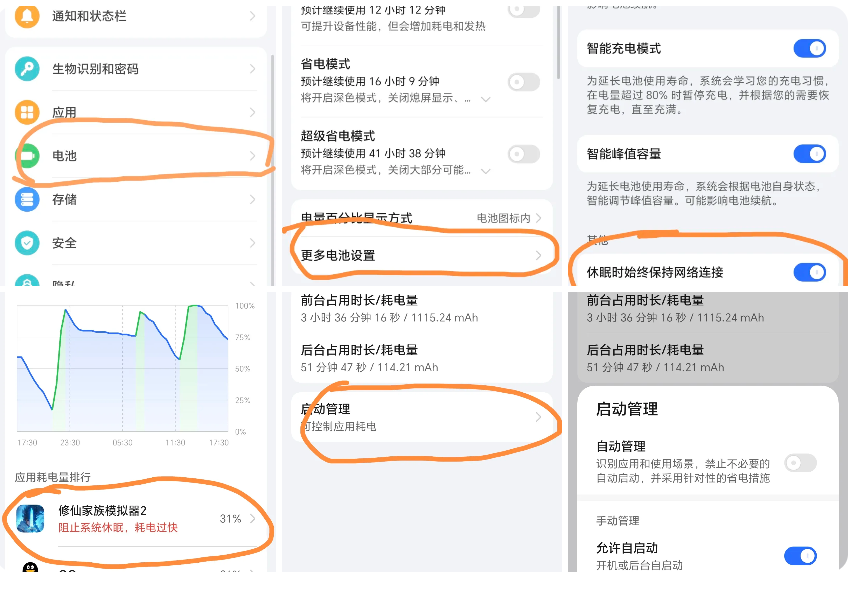
Task: Toggle the allow auto-start (允许自启动) switch
Action: (x=800, y=556)
